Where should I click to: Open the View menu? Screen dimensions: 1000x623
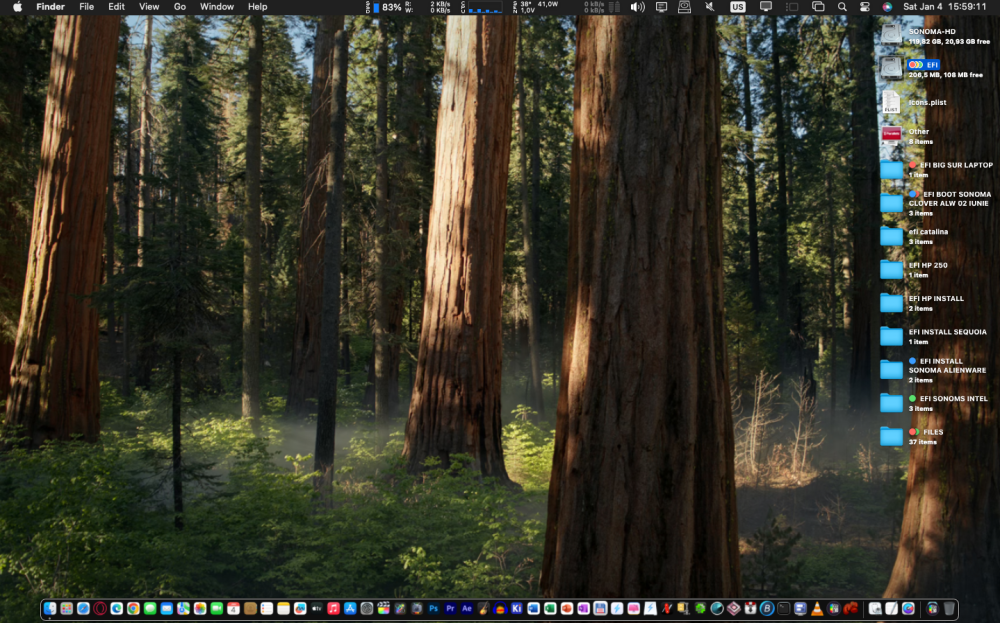point(149,7)
